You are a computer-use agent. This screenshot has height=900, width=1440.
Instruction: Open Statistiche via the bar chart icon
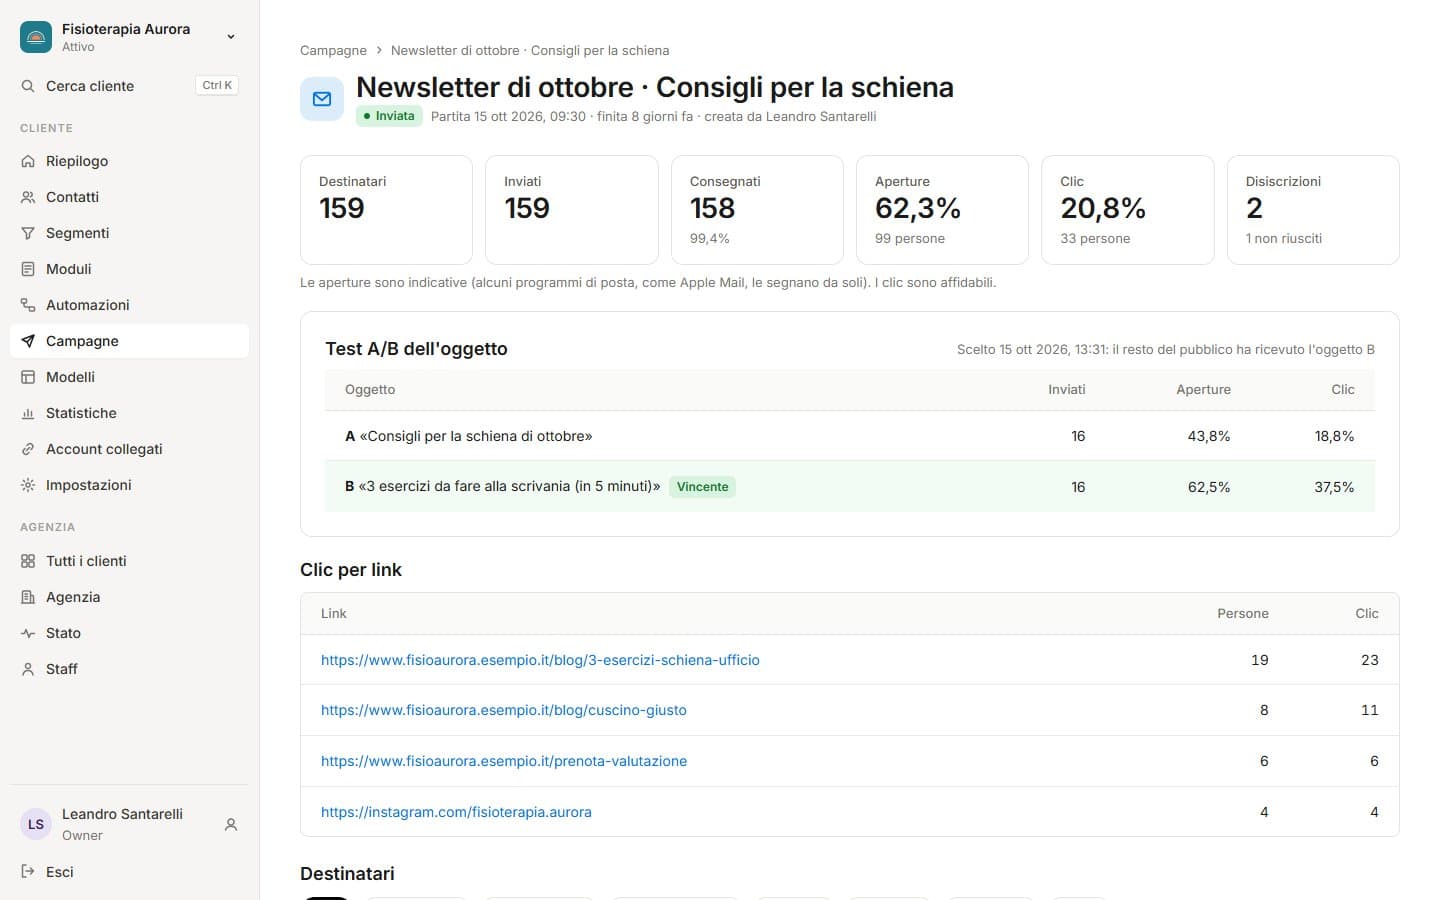28,413
